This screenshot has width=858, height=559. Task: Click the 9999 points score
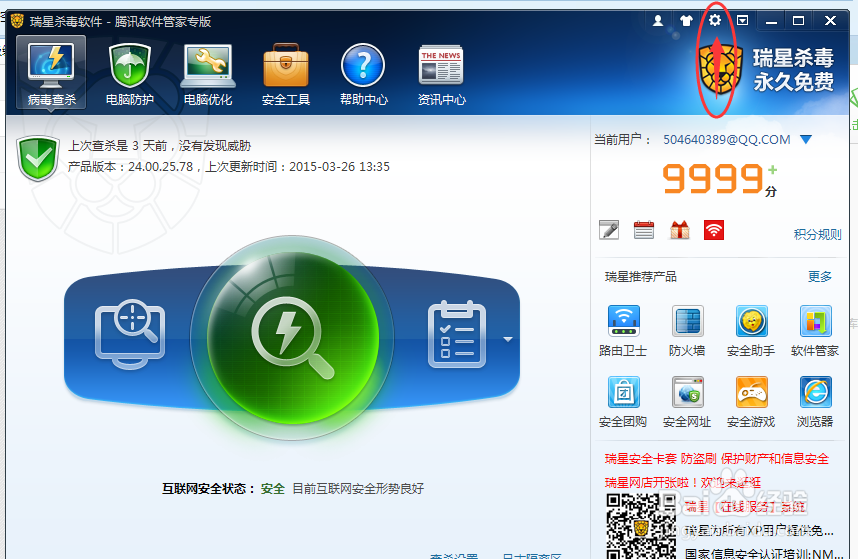pos(714,179)
